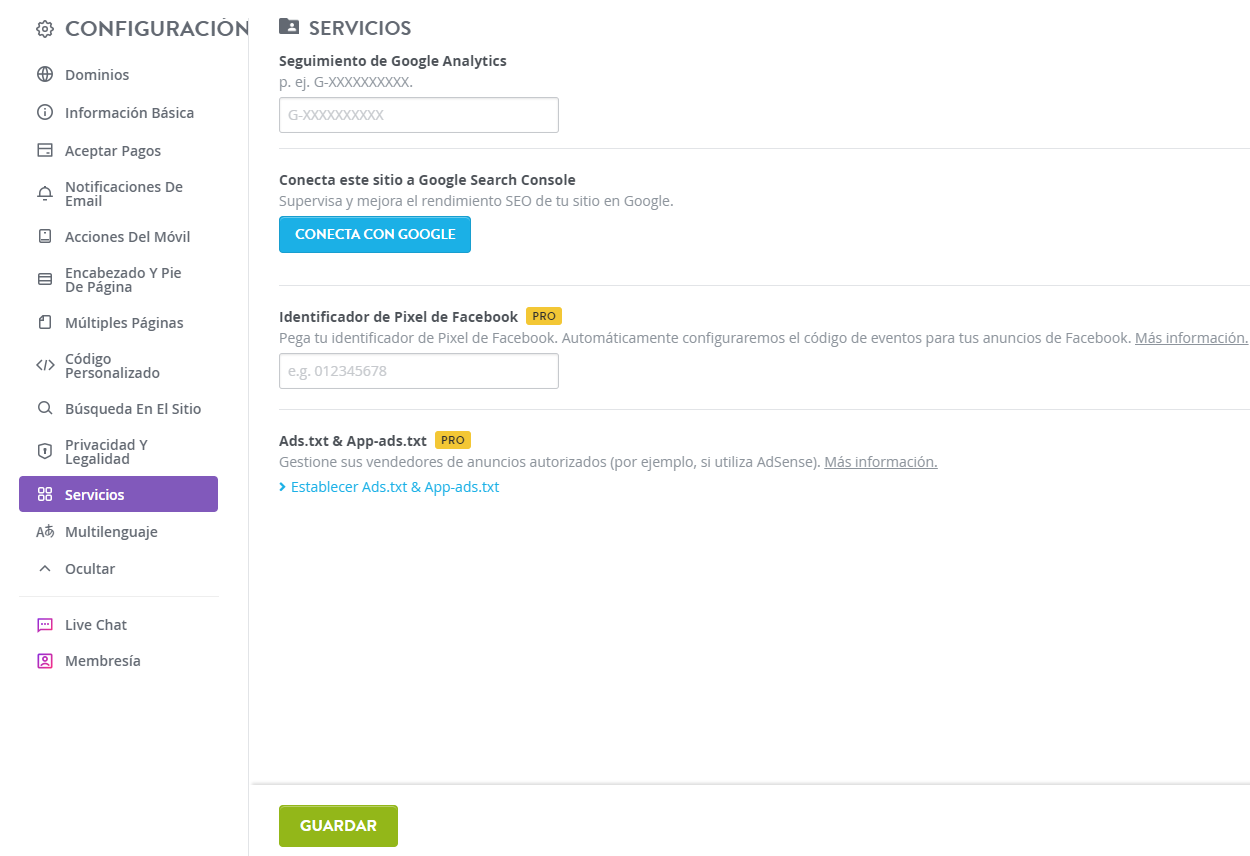
Task: Click the Configuración gear icon
Action: coord(44,29)
